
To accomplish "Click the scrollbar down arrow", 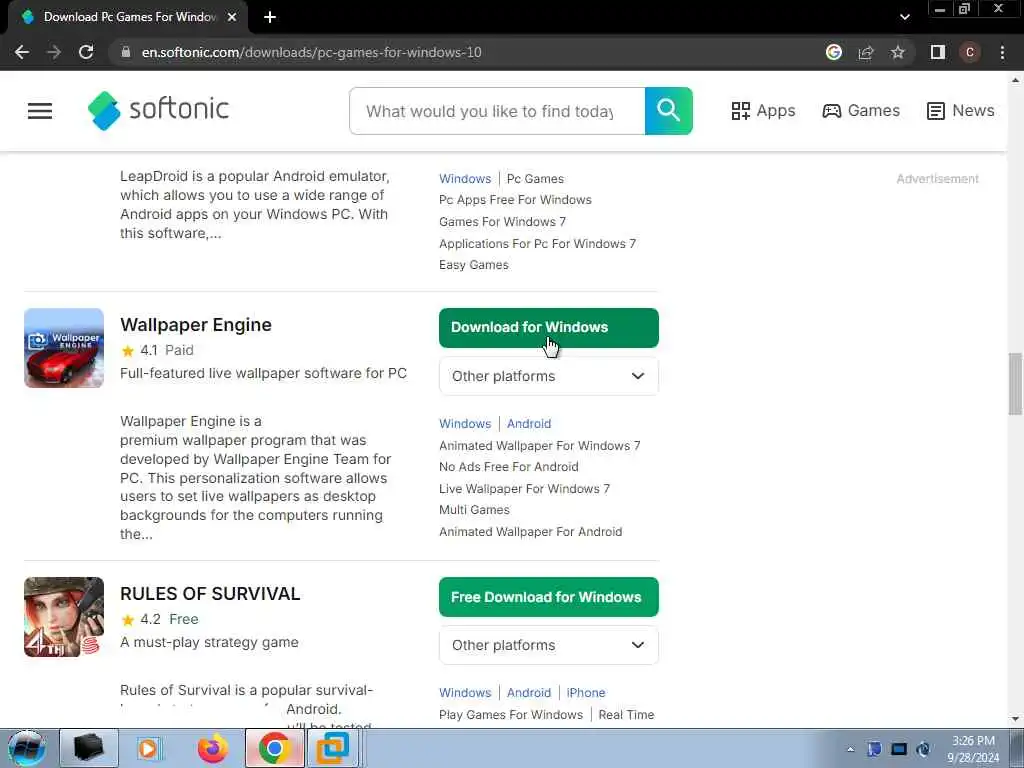I will (x=1015, y=719).
